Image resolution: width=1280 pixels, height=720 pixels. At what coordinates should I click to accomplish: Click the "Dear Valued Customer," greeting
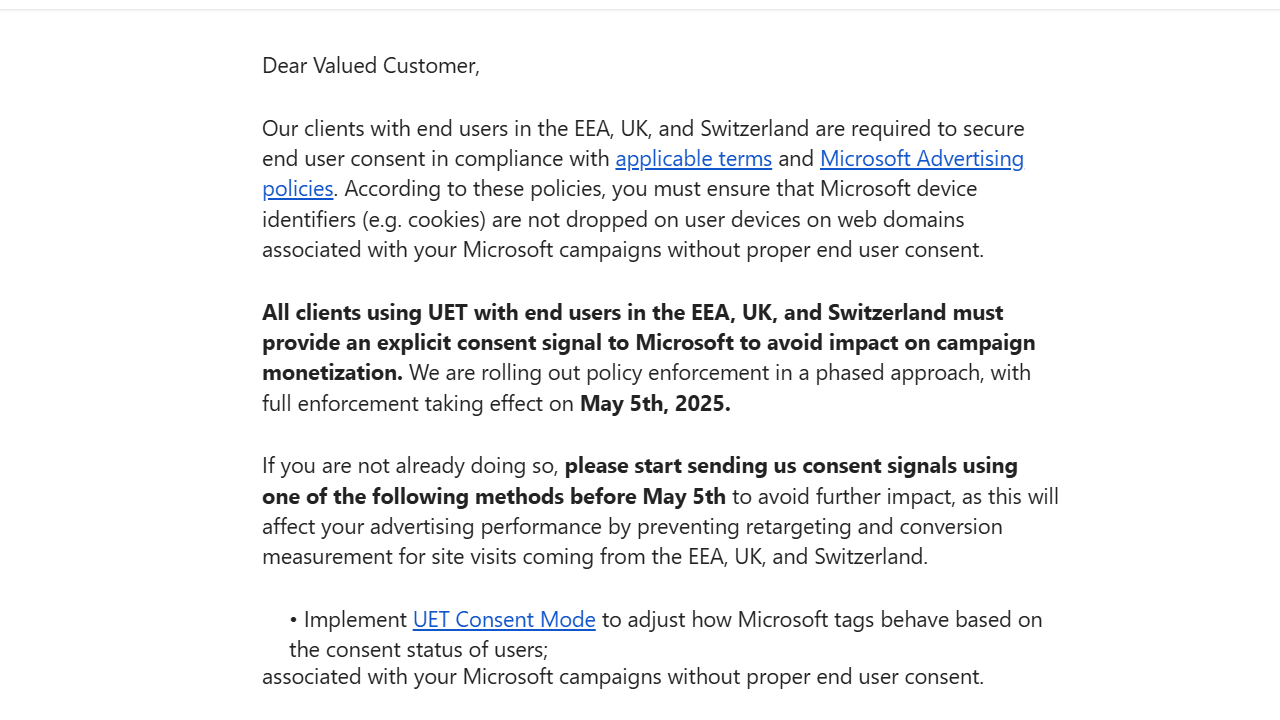tap(371, 66)
